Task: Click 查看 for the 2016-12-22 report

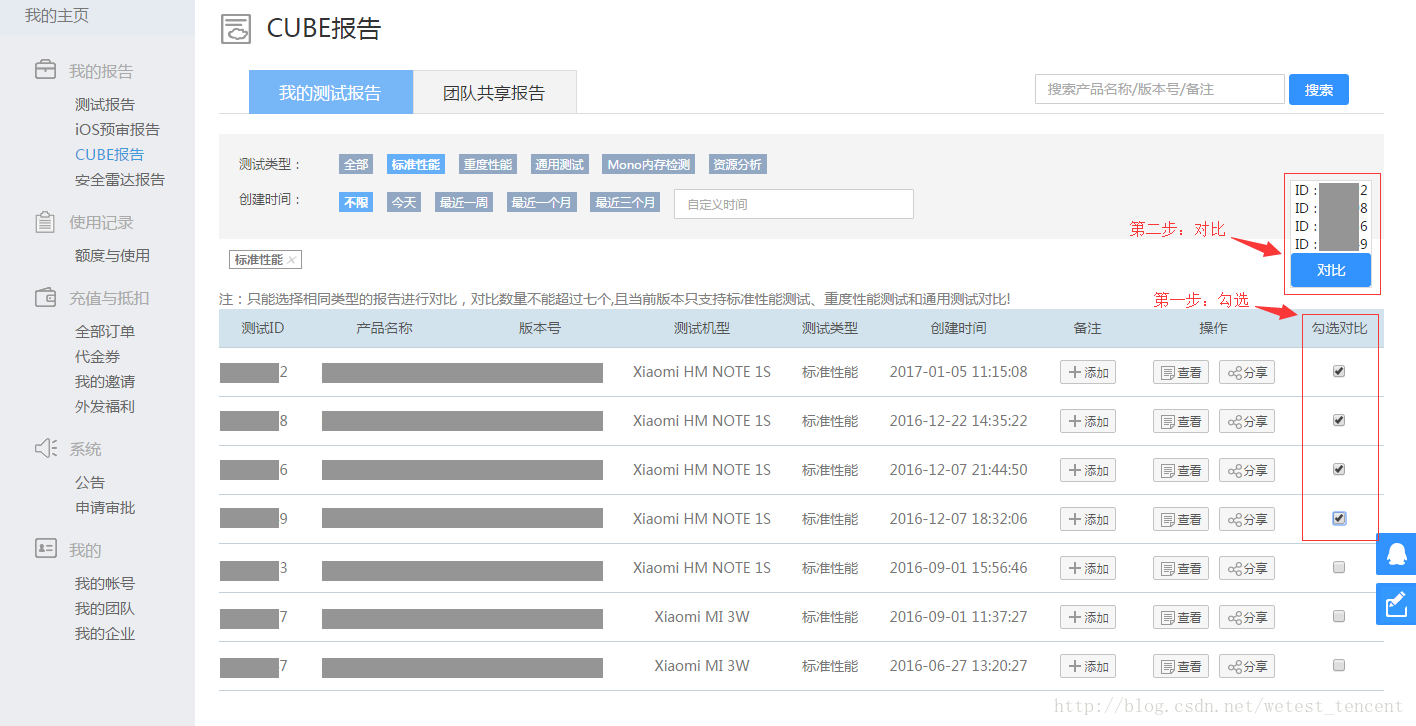Action: (x=1180, y=421)
